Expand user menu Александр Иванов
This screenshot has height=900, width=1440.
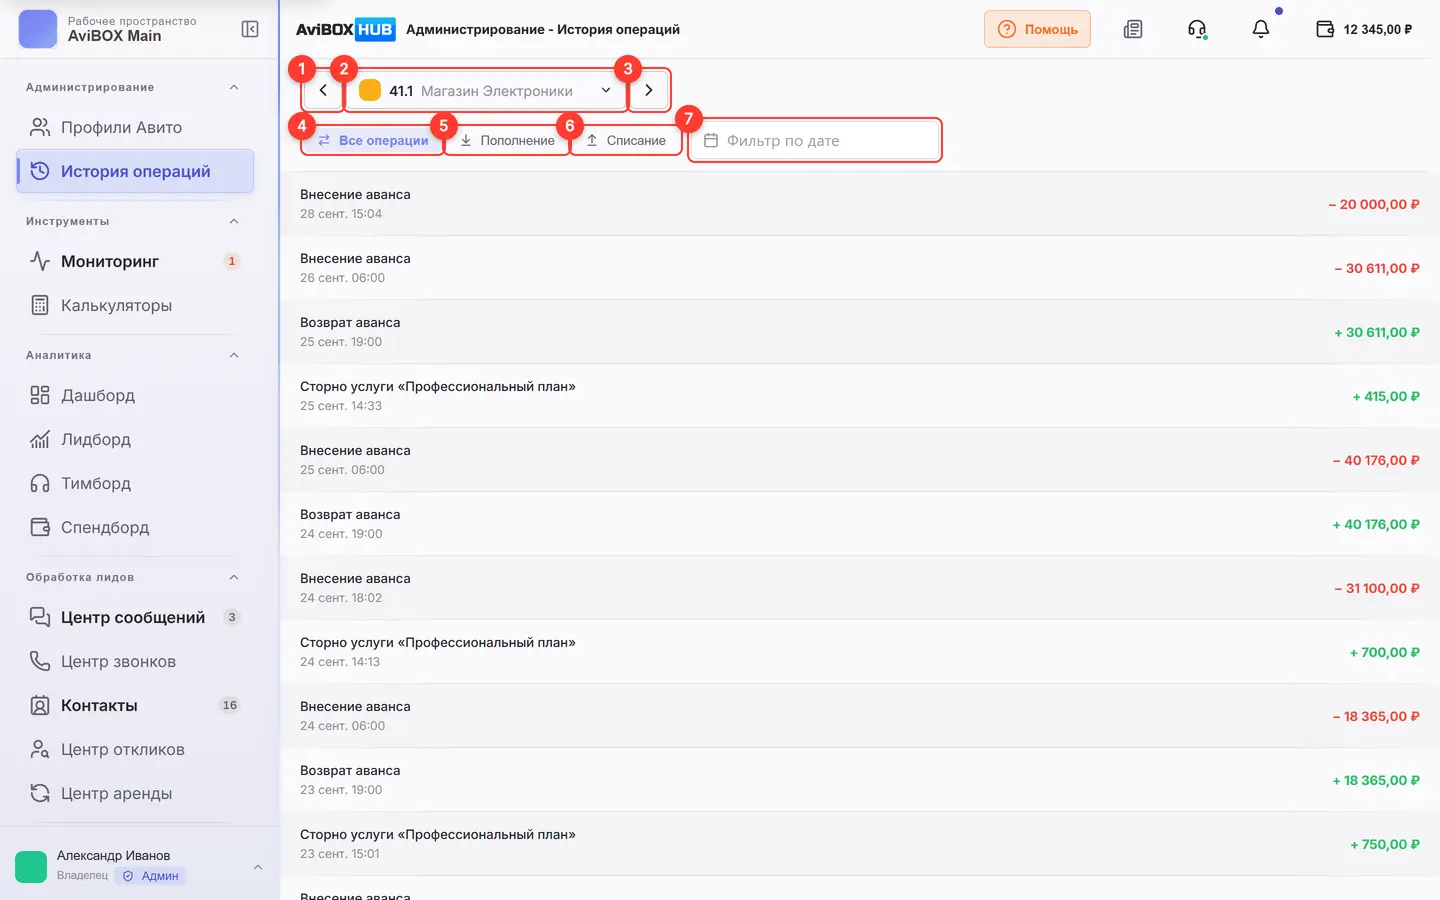point(140,865)
